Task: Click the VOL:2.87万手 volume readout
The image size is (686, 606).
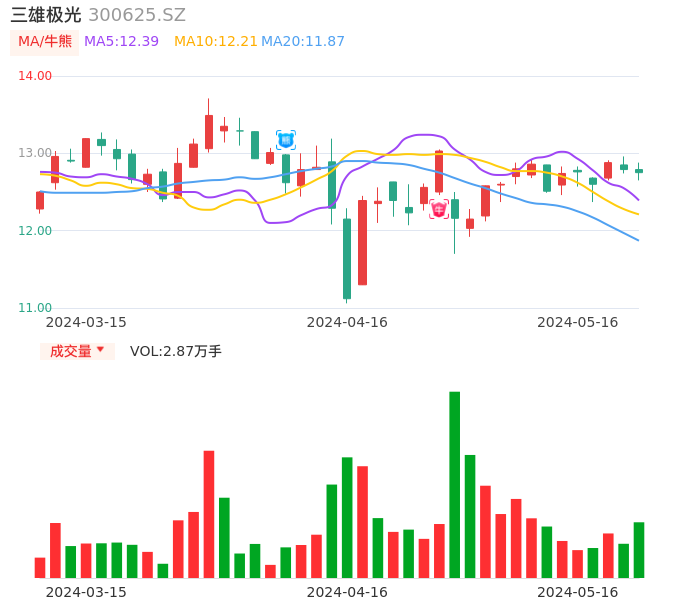Action: 176,351
